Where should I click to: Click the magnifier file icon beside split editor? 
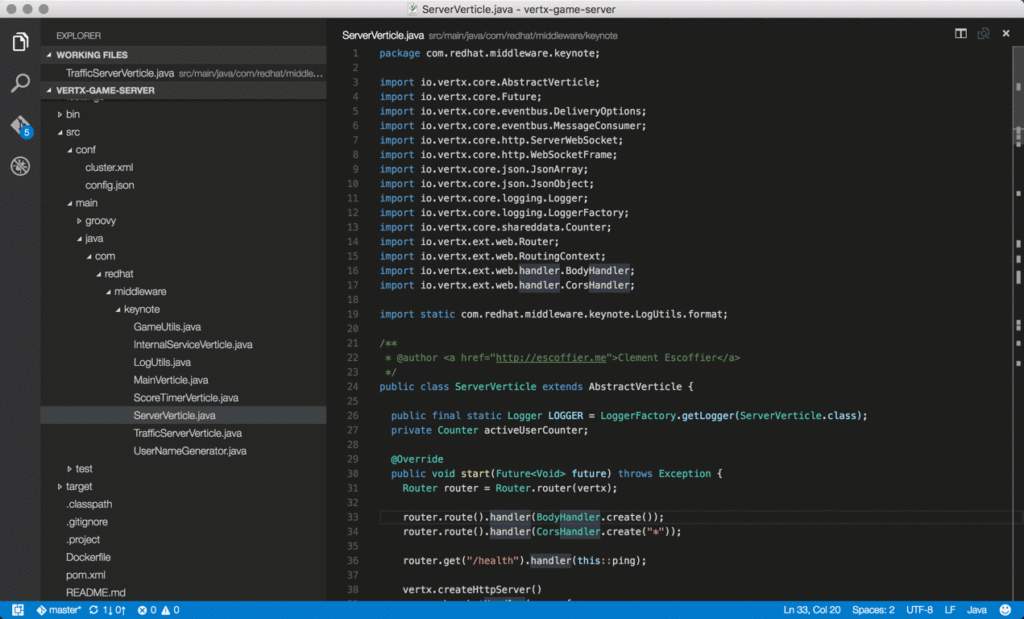pyautogui.click(x=984, y=34)
